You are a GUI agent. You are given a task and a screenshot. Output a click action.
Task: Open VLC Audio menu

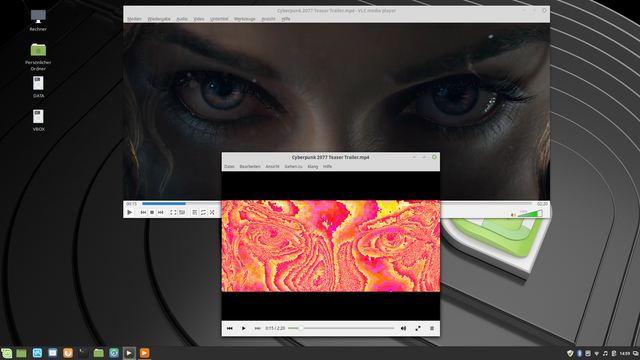(182, 19)
